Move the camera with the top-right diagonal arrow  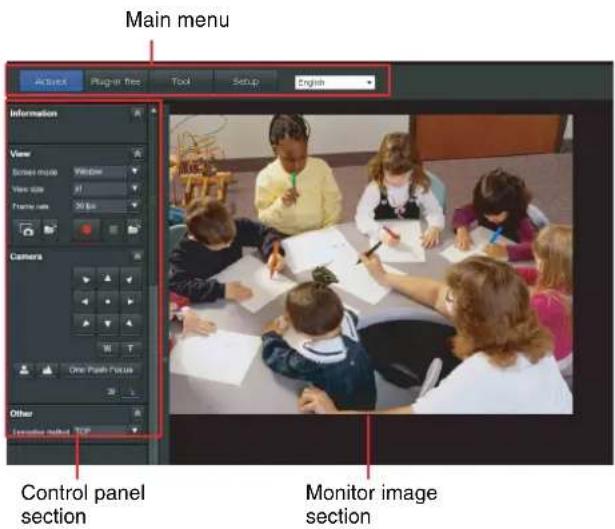click(x=130, y=279)
